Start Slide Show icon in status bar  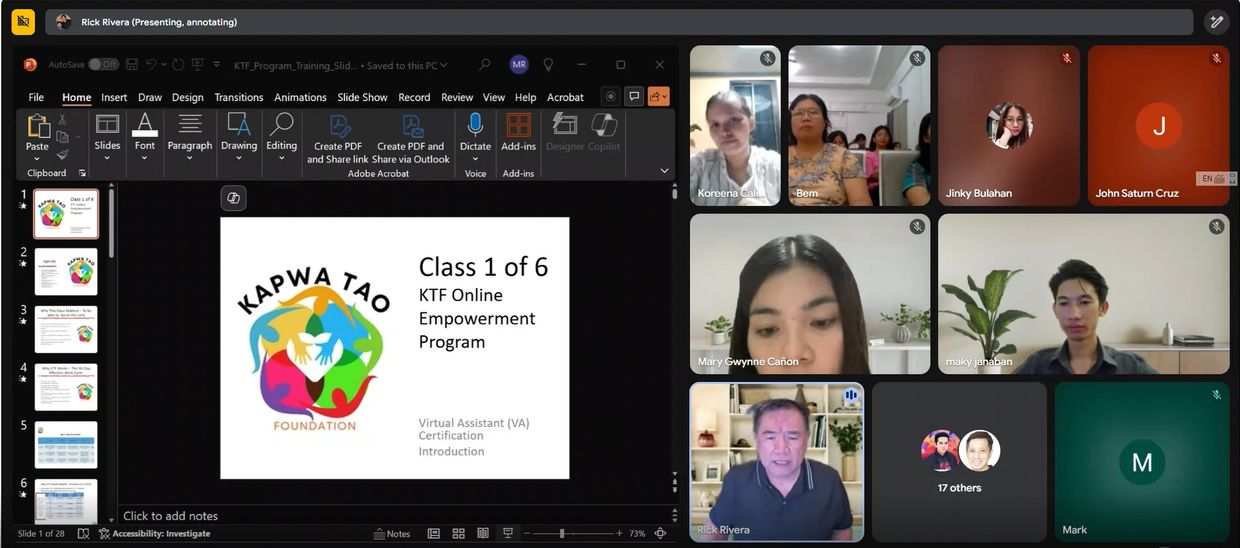508,534
